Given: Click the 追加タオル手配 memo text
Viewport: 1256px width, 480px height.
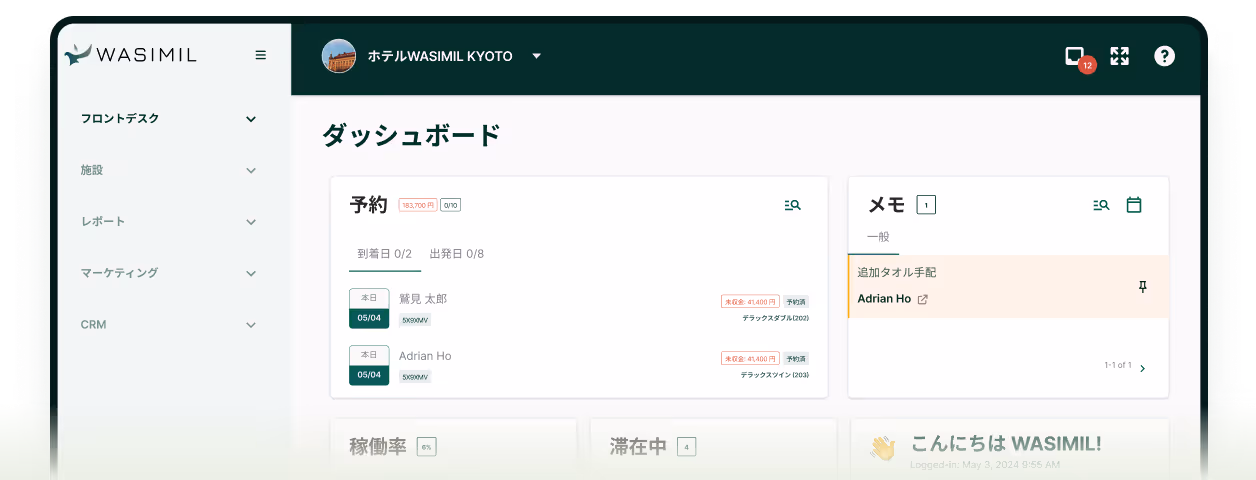Looking at the screenshot, I should (897, 272).
